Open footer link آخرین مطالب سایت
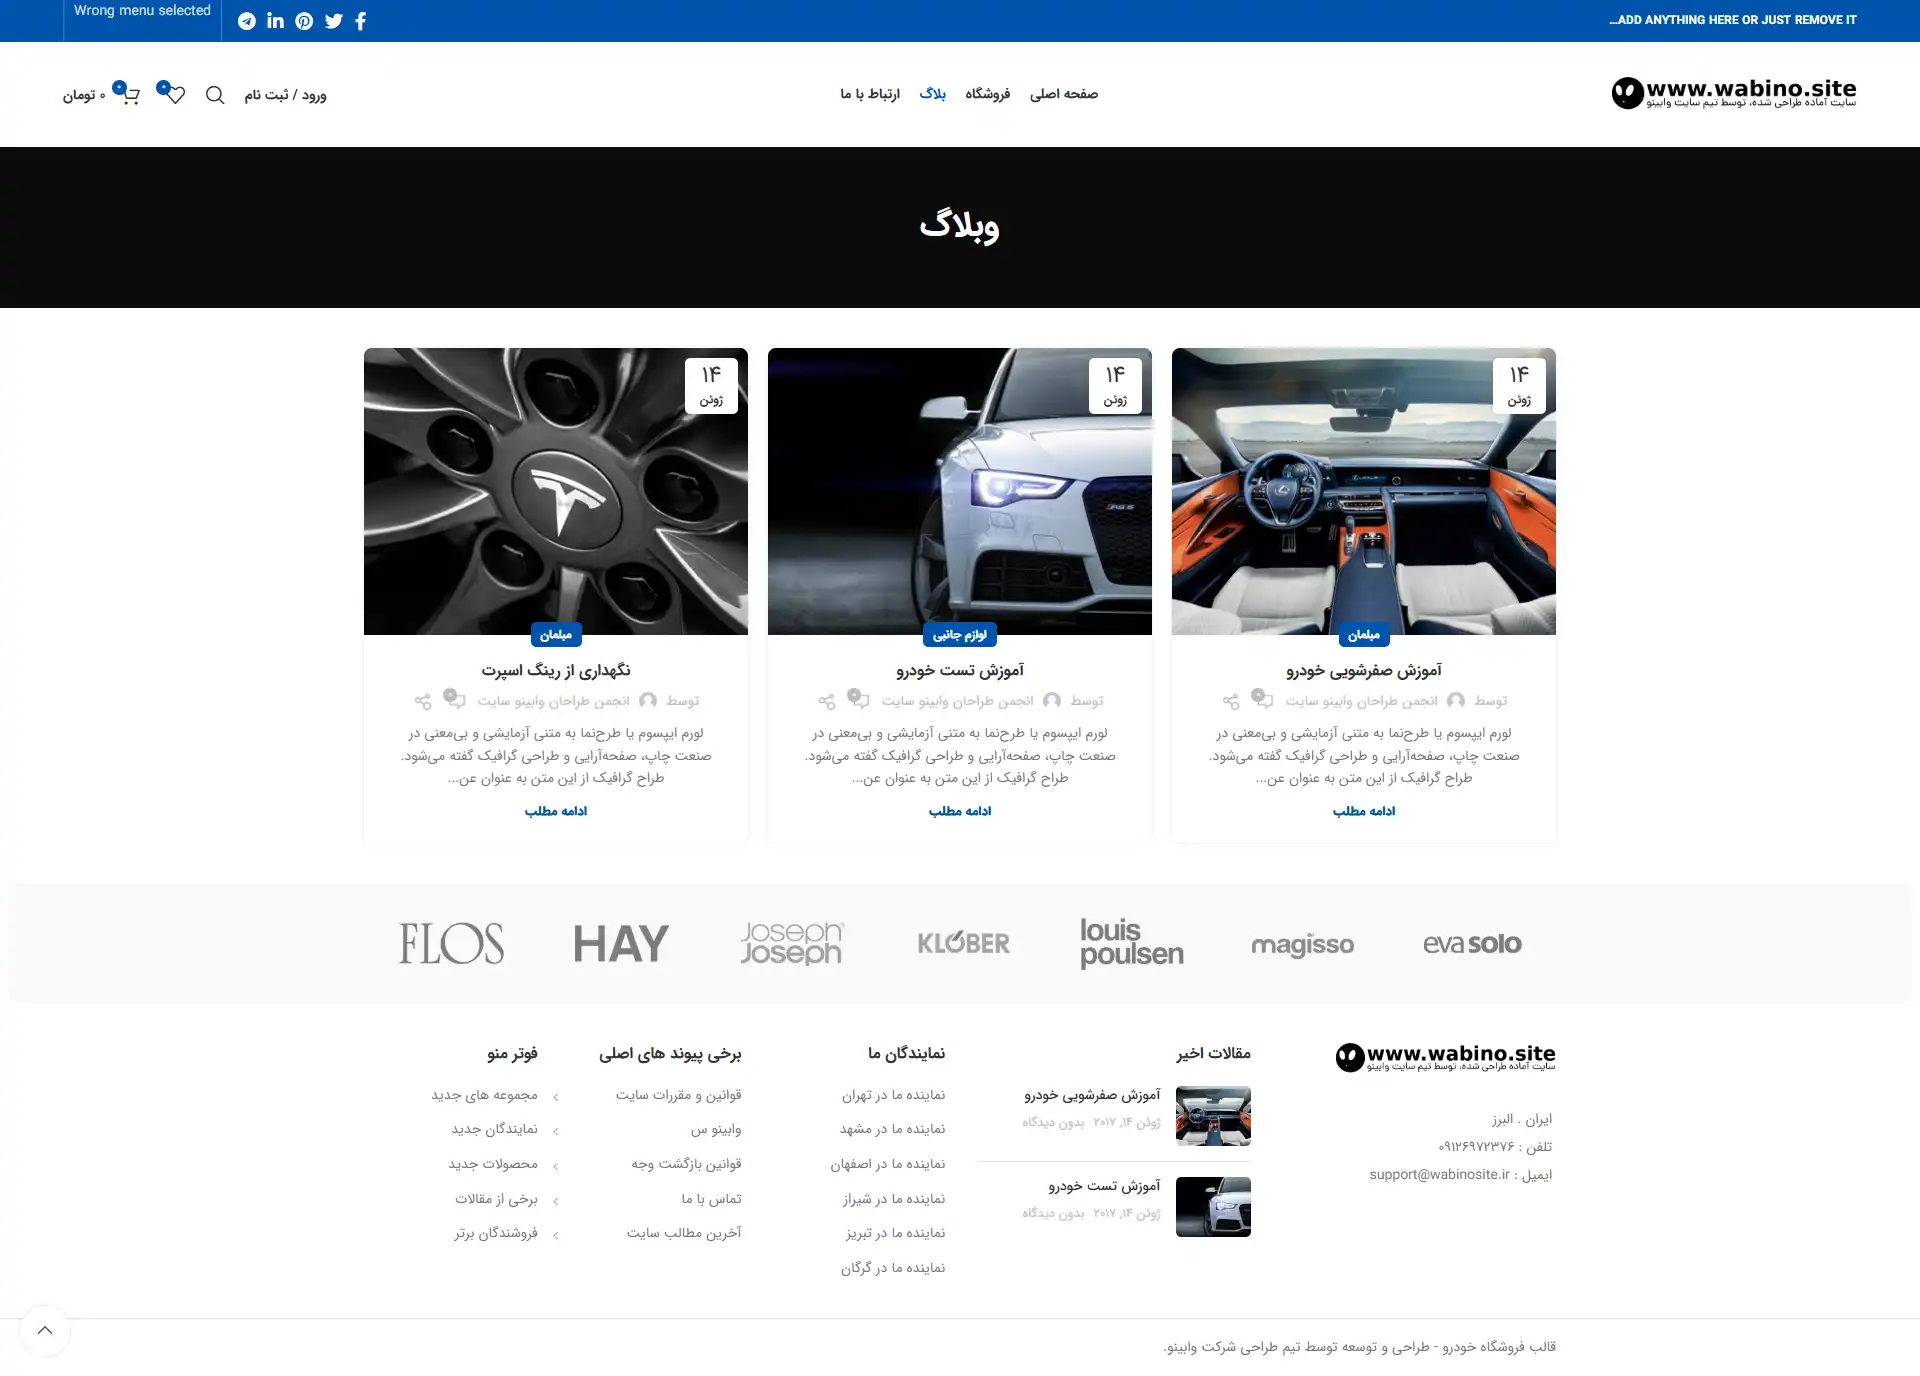Image resolution: width=1920 pixels, height=1376 pixels. pyautogui.click(x=684, y=1233)
